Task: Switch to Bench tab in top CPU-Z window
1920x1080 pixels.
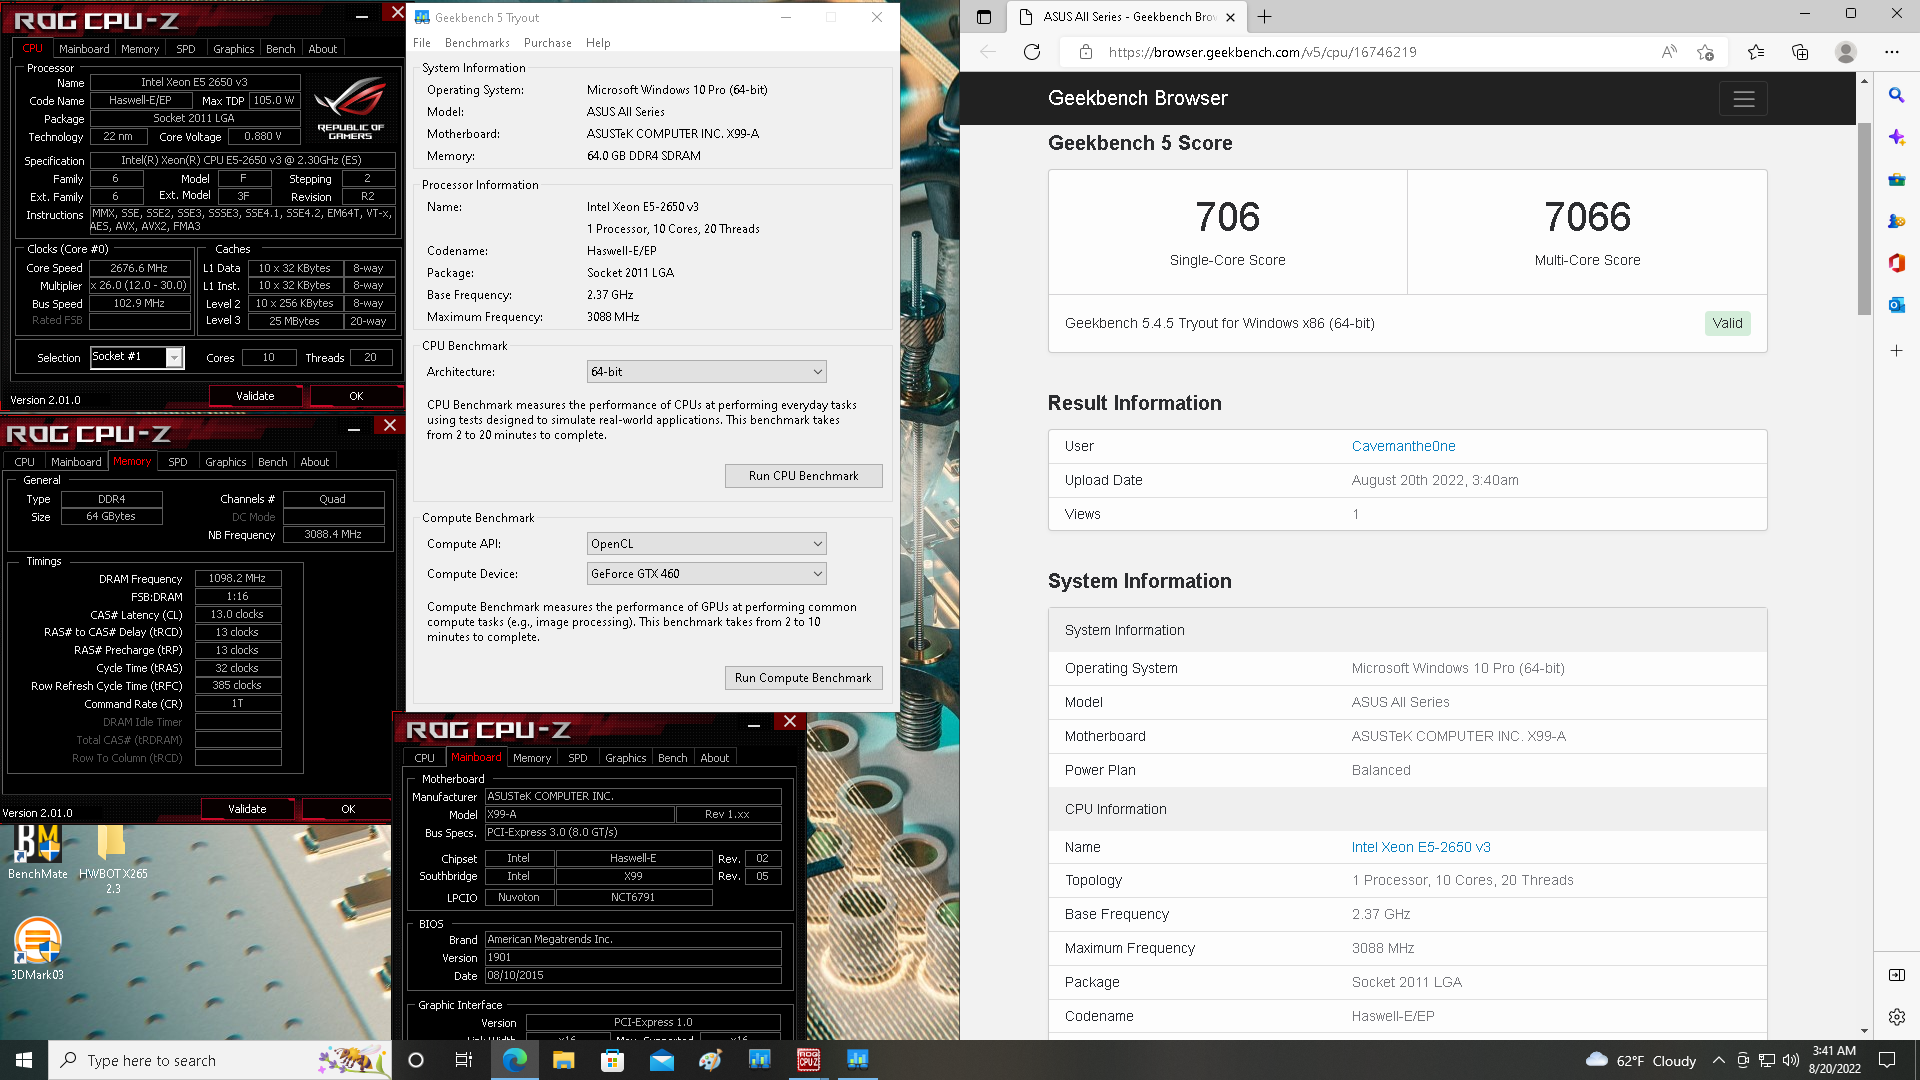Action: [281, 49]
